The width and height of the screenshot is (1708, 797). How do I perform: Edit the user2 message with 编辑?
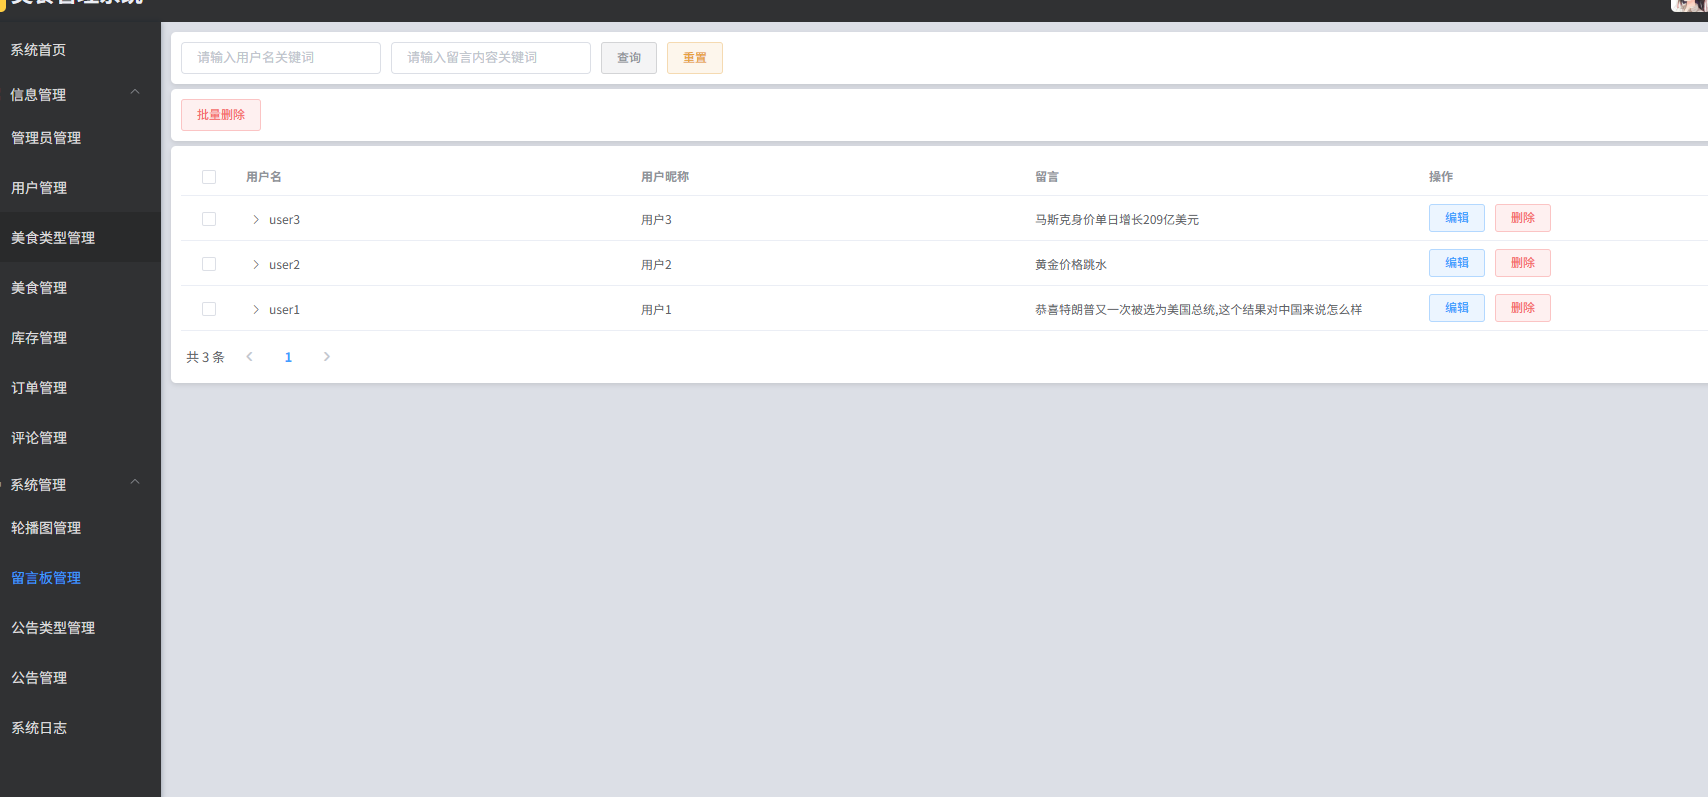click(x=1457, y=263)
